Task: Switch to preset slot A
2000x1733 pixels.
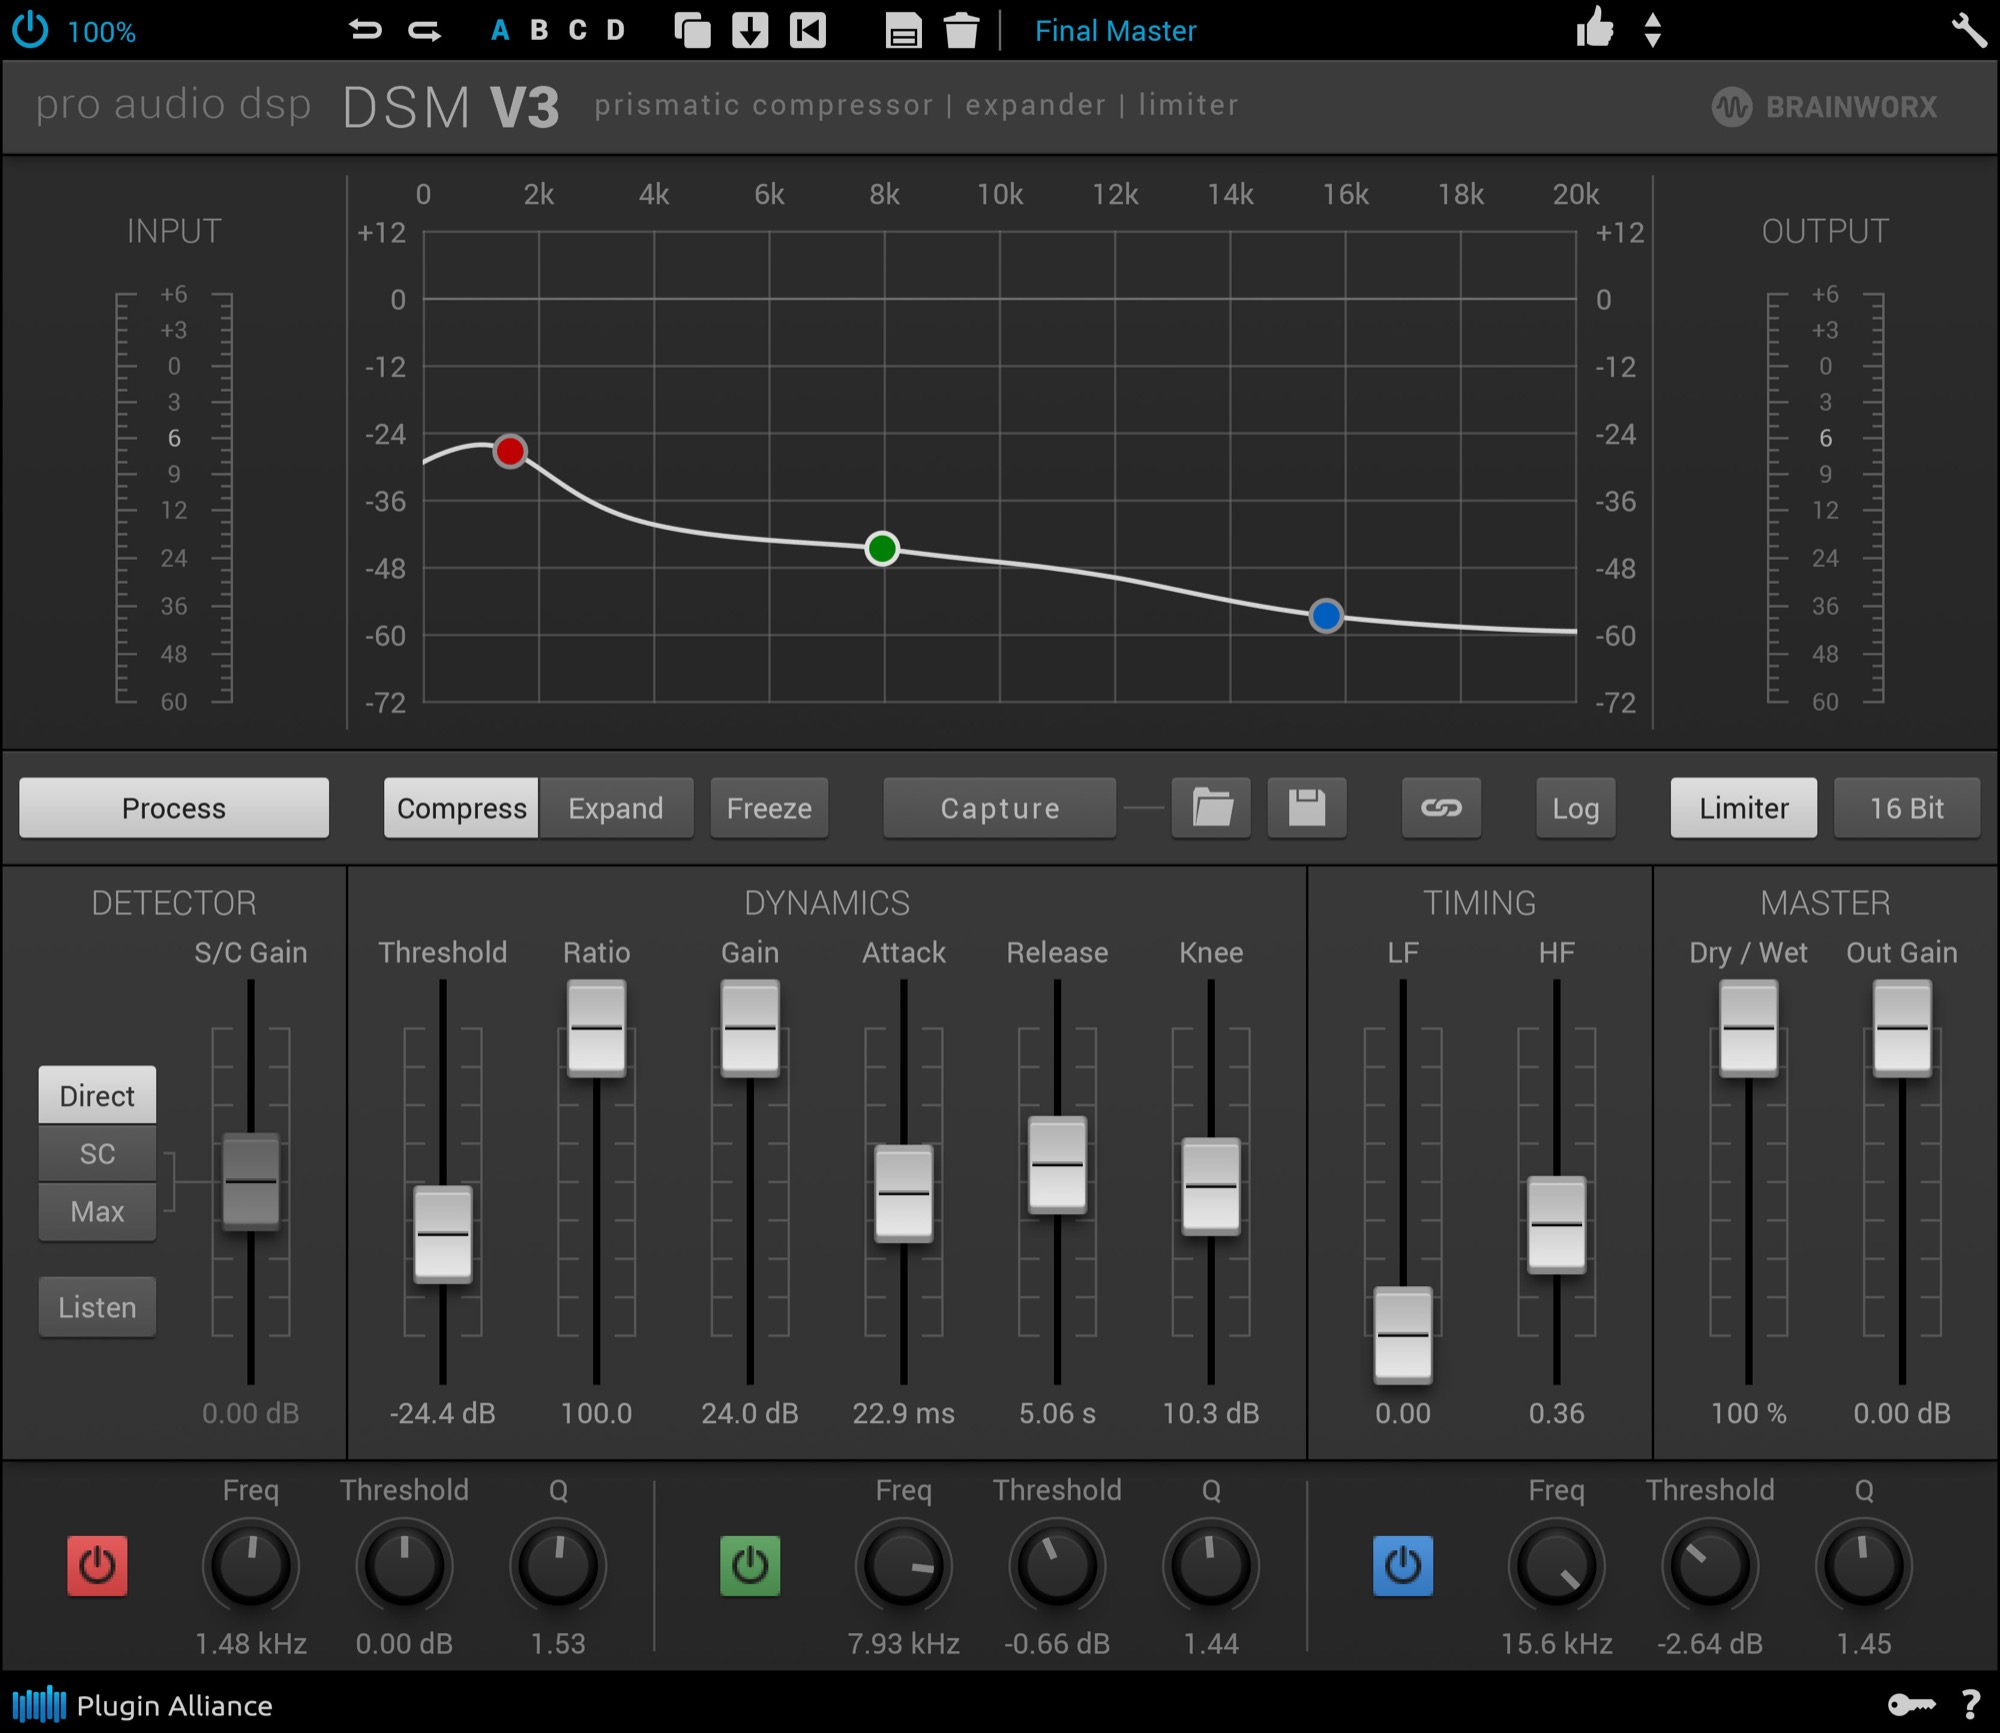Action: click(500, 30)
